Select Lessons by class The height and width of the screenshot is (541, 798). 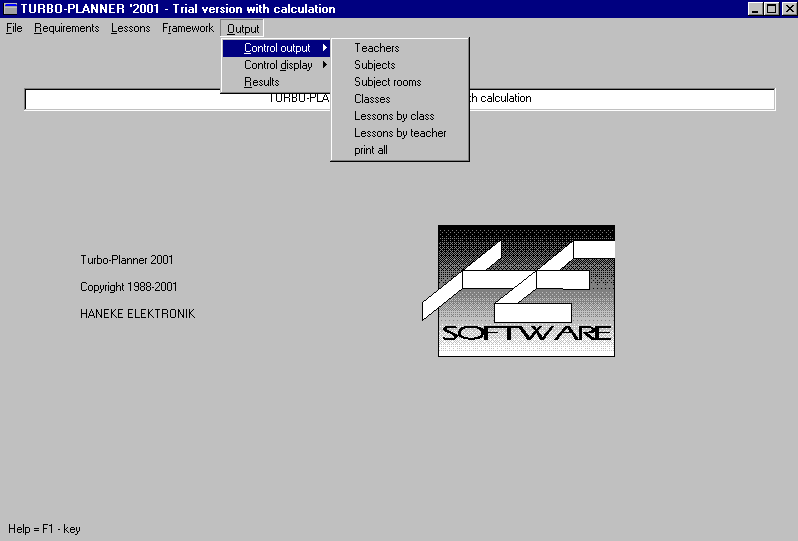pos(400,116)
